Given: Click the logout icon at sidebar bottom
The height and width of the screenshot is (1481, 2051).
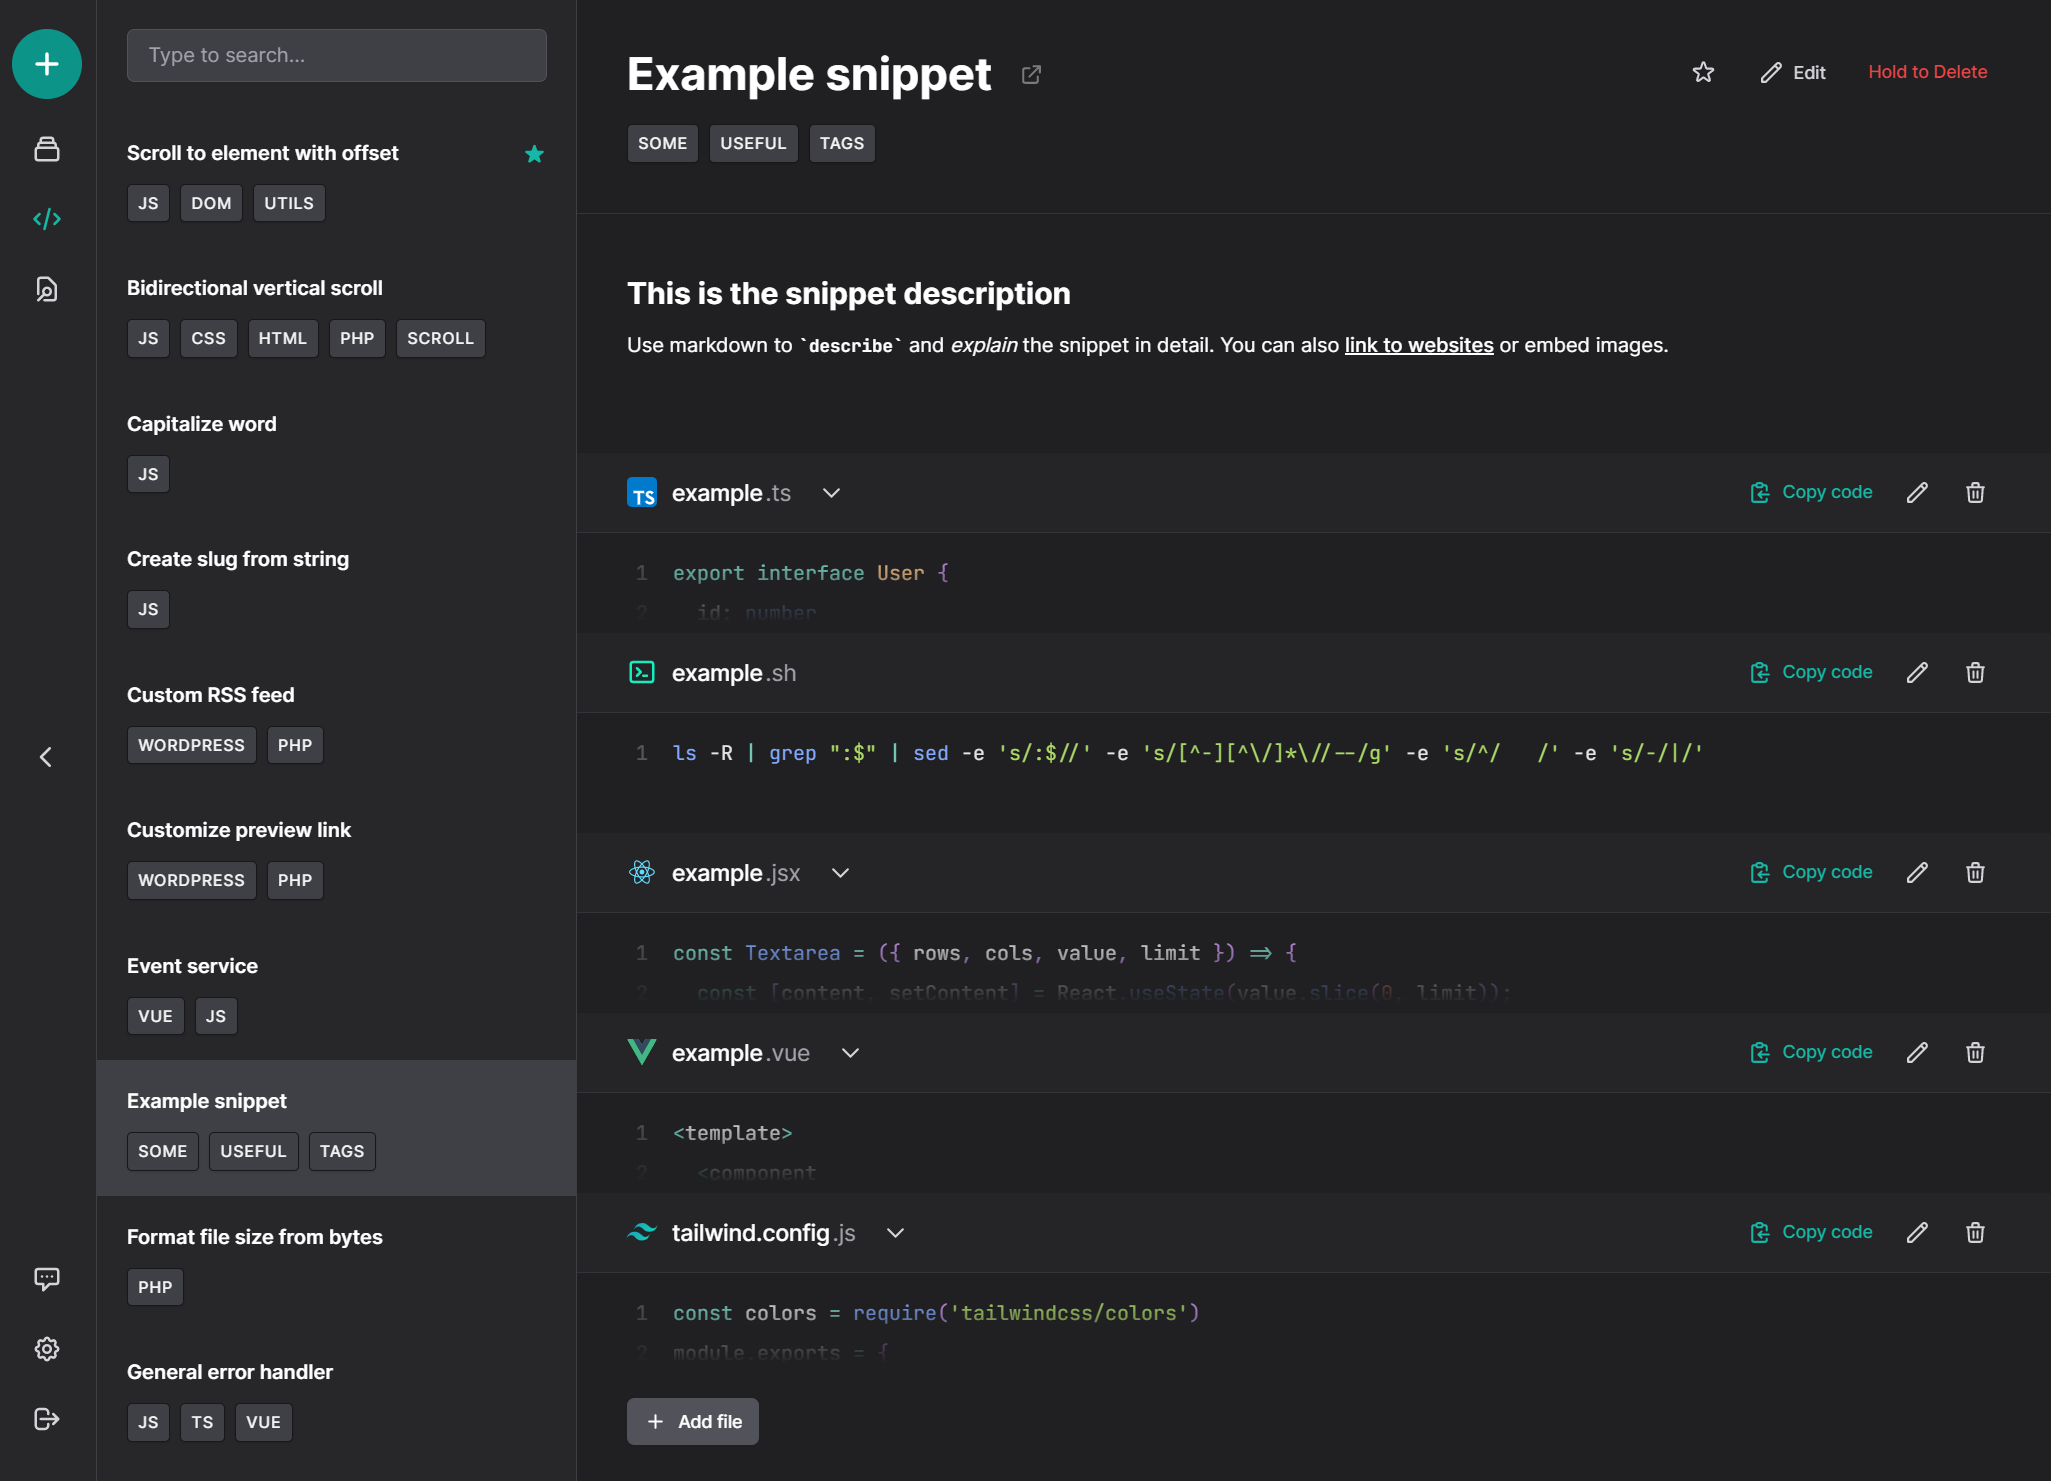Looking at the screenshot, I should [47, 1418].
